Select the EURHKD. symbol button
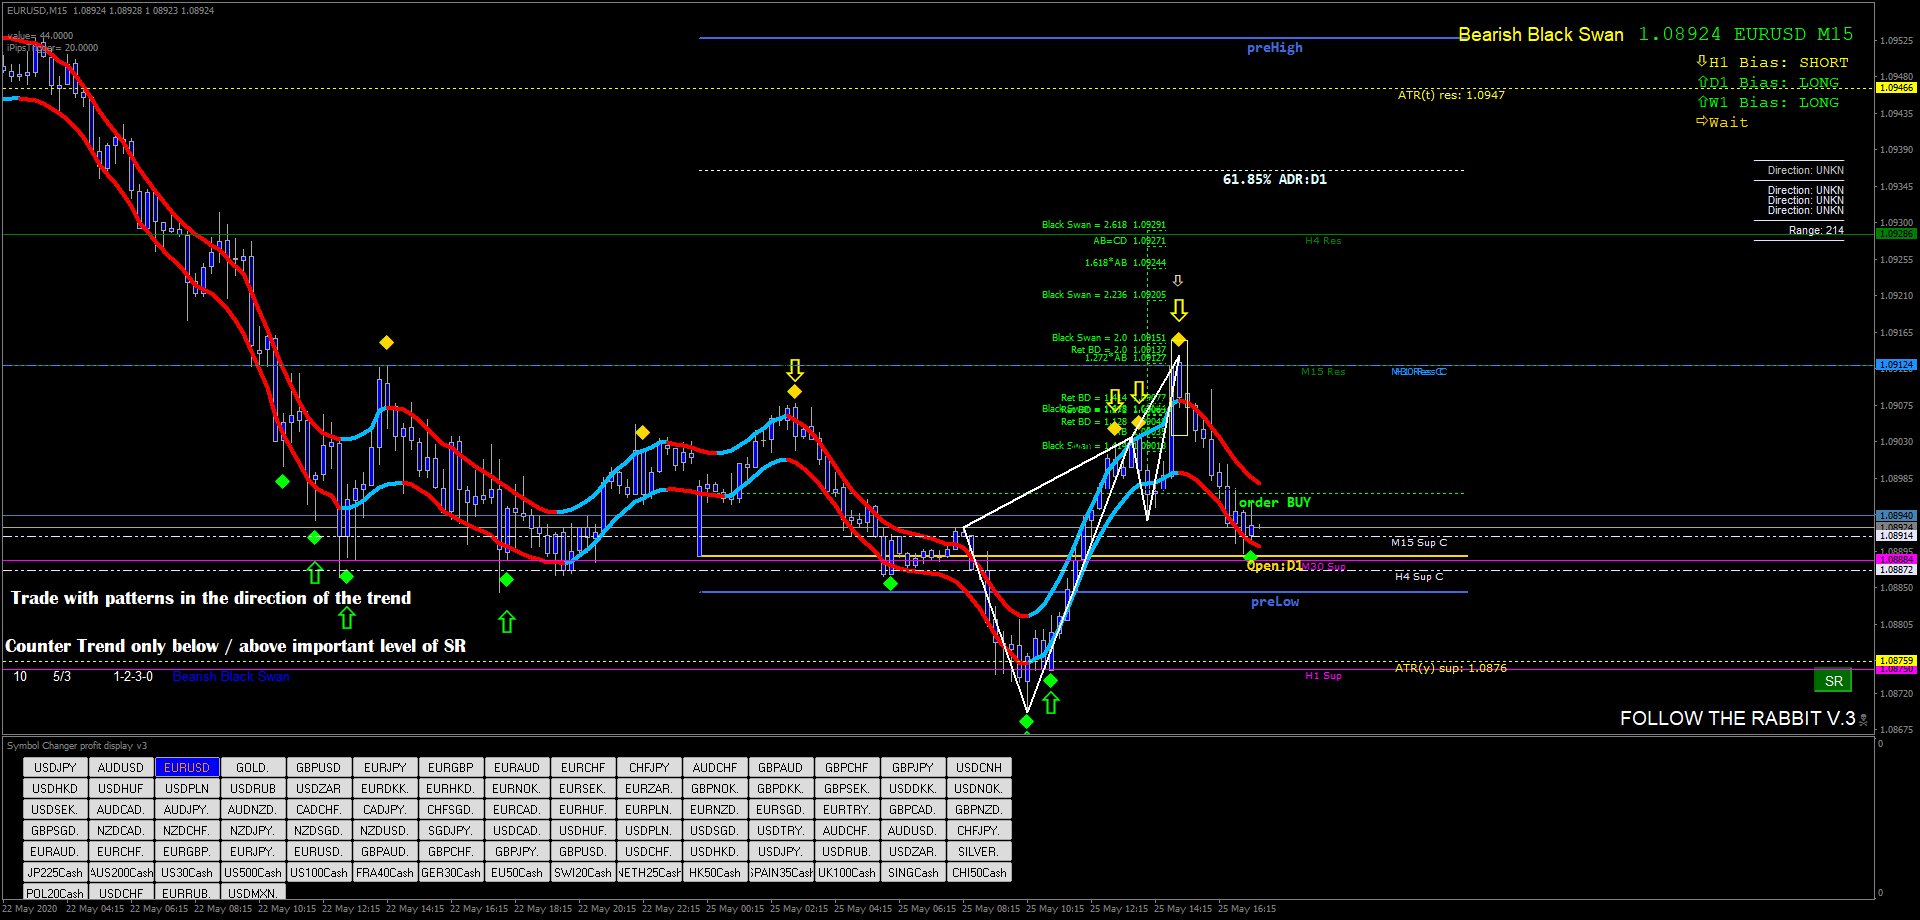 tap(451, 788)
